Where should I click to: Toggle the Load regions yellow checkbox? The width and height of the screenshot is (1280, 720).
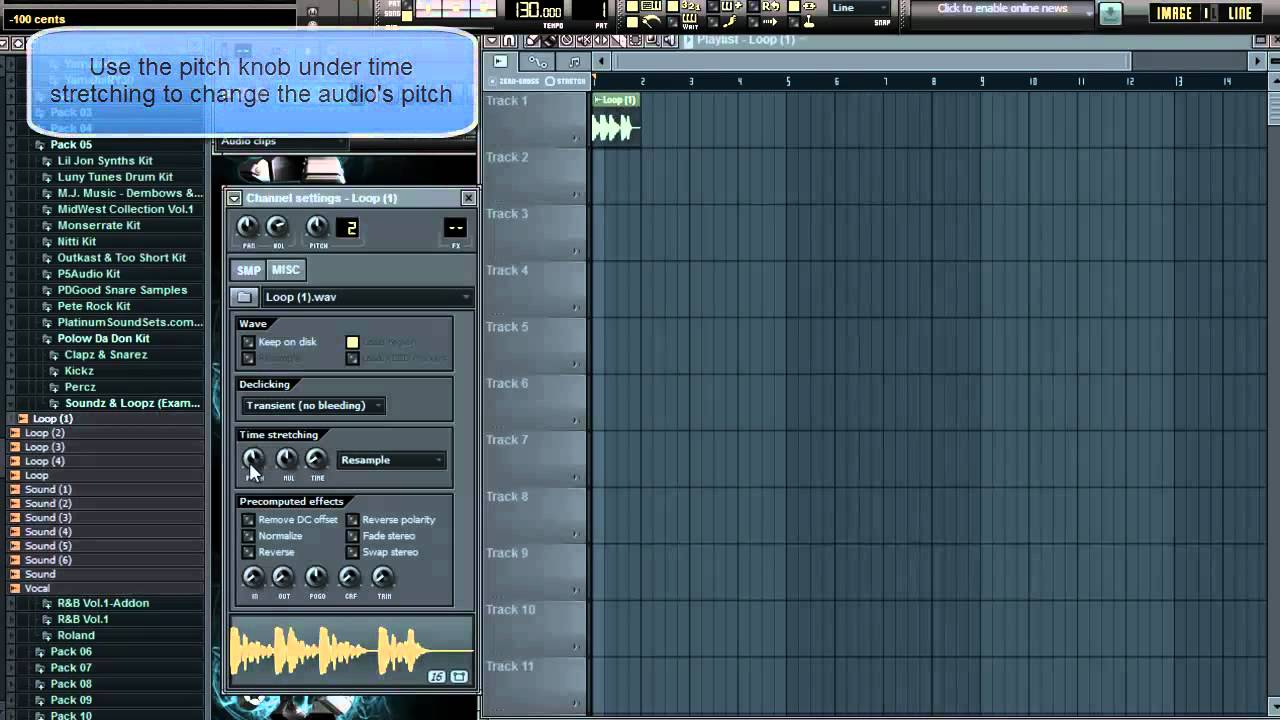(x=352, y=342)
